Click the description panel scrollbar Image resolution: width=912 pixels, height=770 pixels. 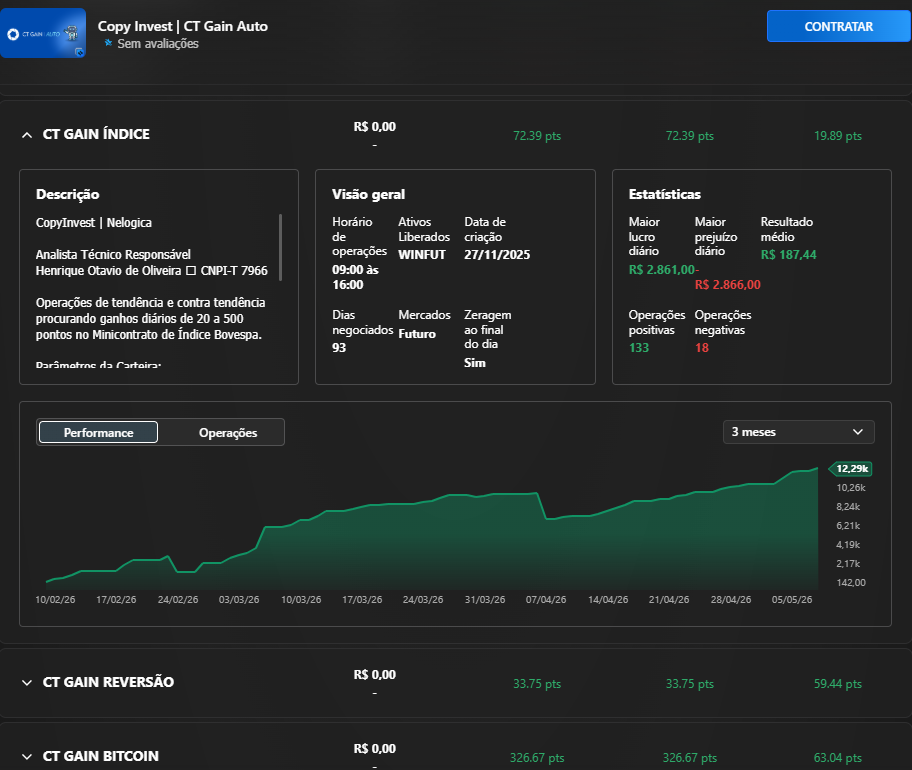(280, 248)
